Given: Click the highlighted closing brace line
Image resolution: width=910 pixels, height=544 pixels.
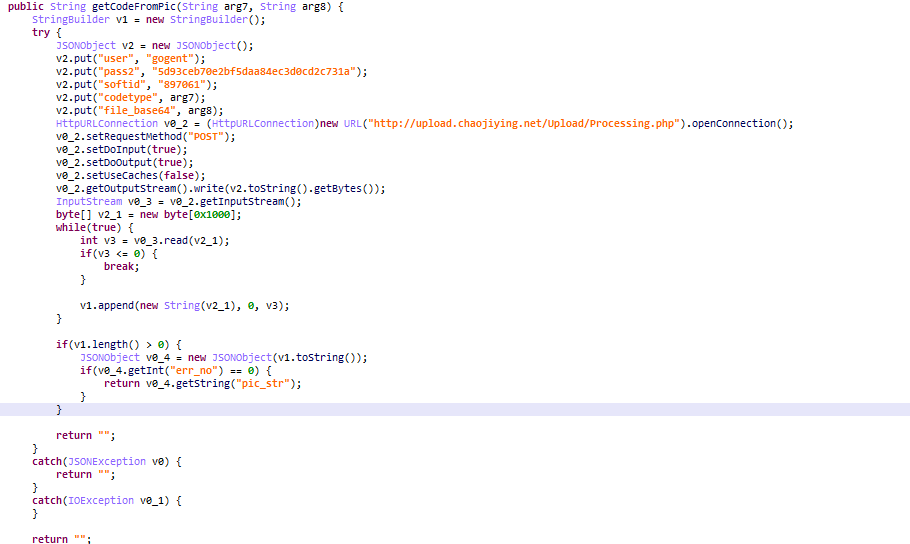Looking at the screenshot, I should tap(455, 410).
